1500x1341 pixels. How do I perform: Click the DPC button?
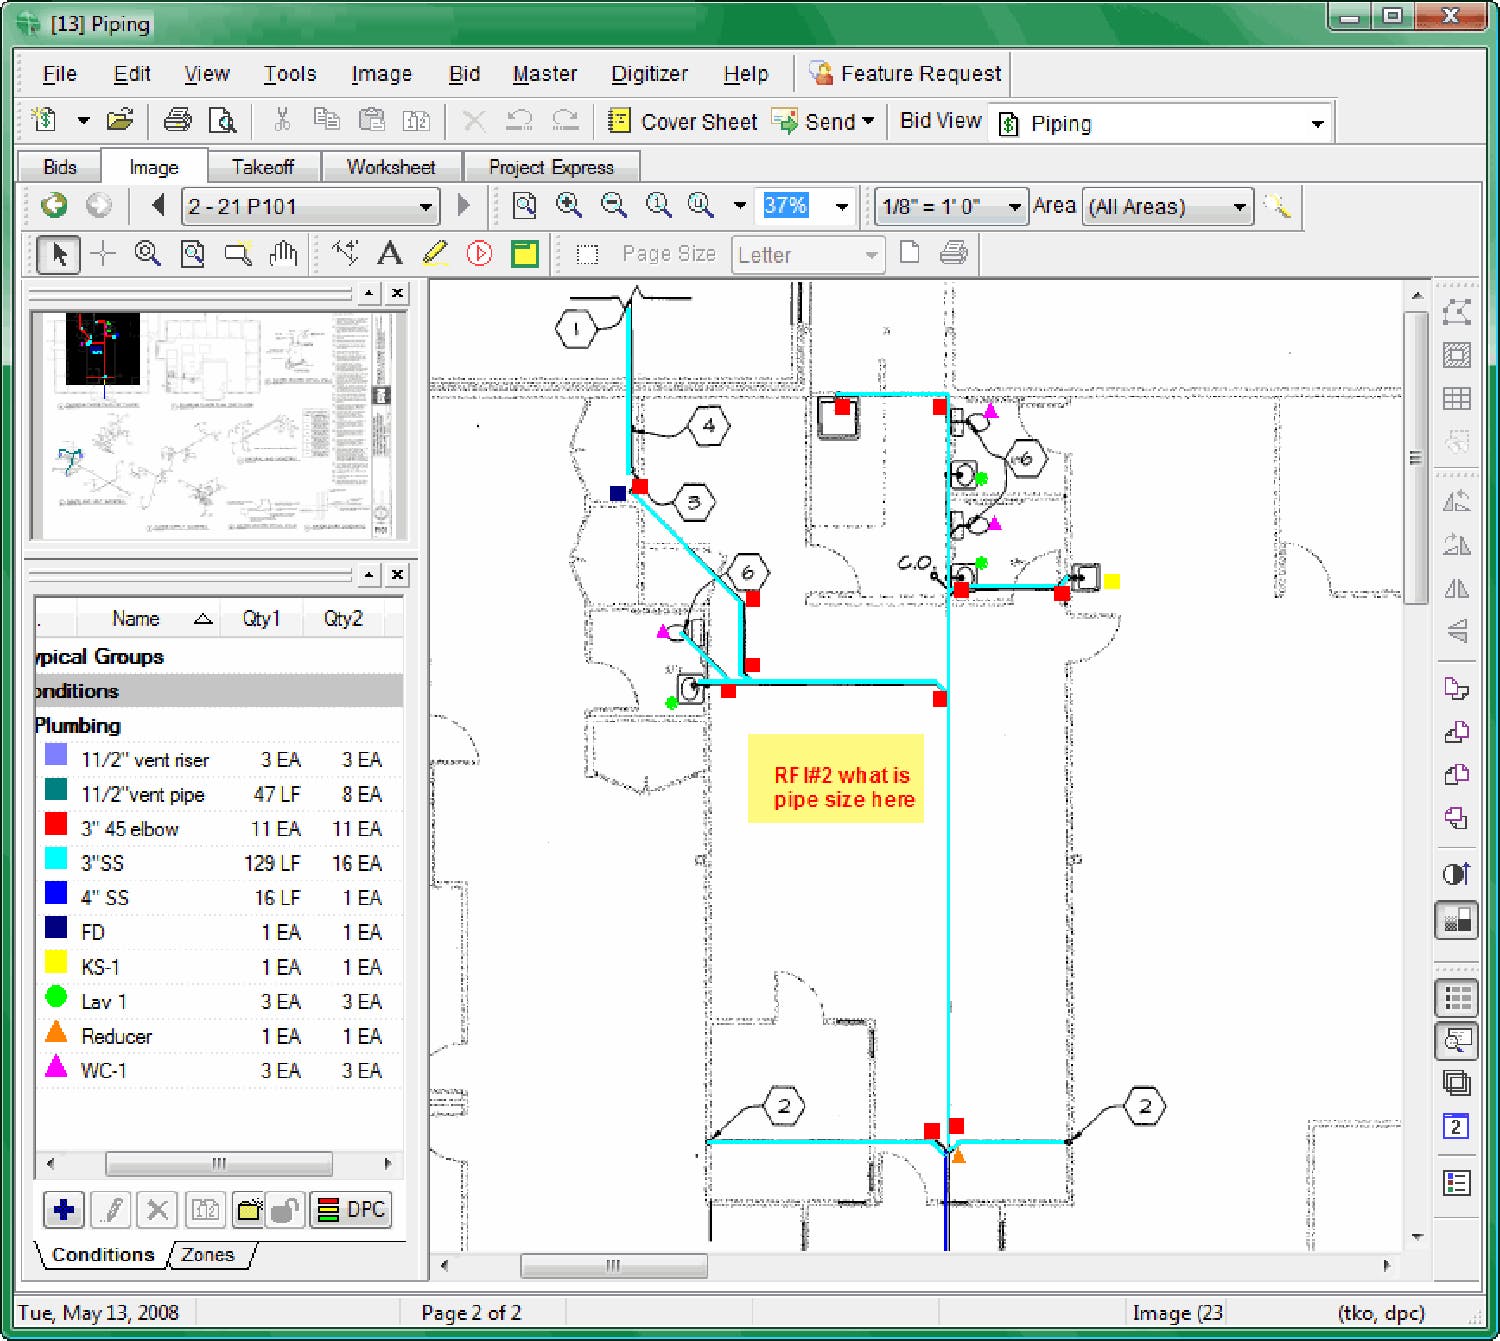[x=351, y=1210]
